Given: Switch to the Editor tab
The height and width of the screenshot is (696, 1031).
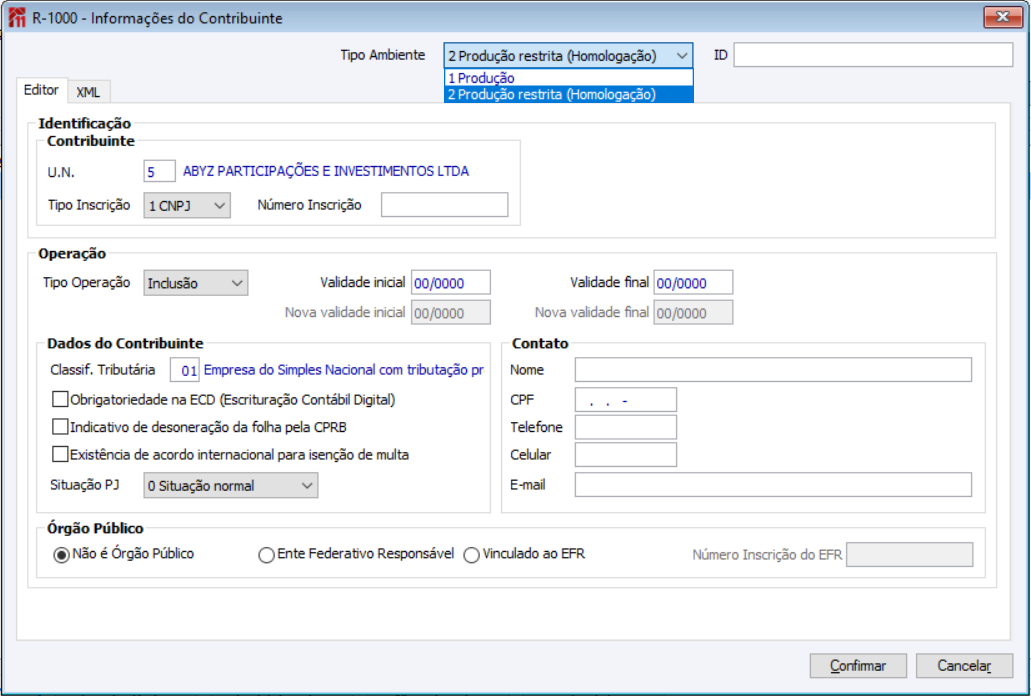Looking at the screenshot, I should [x=41, y=90].
